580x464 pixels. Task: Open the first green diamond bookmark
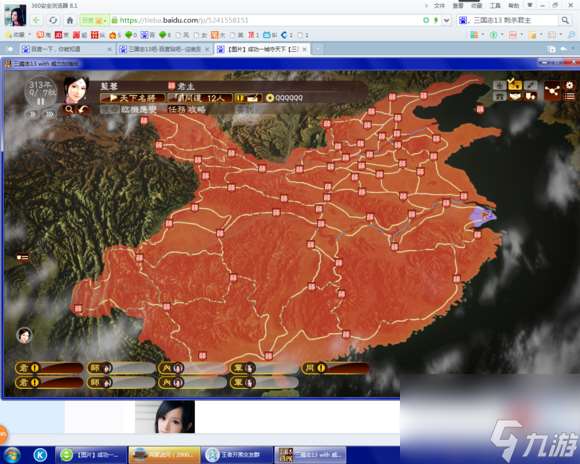point(129,35)
